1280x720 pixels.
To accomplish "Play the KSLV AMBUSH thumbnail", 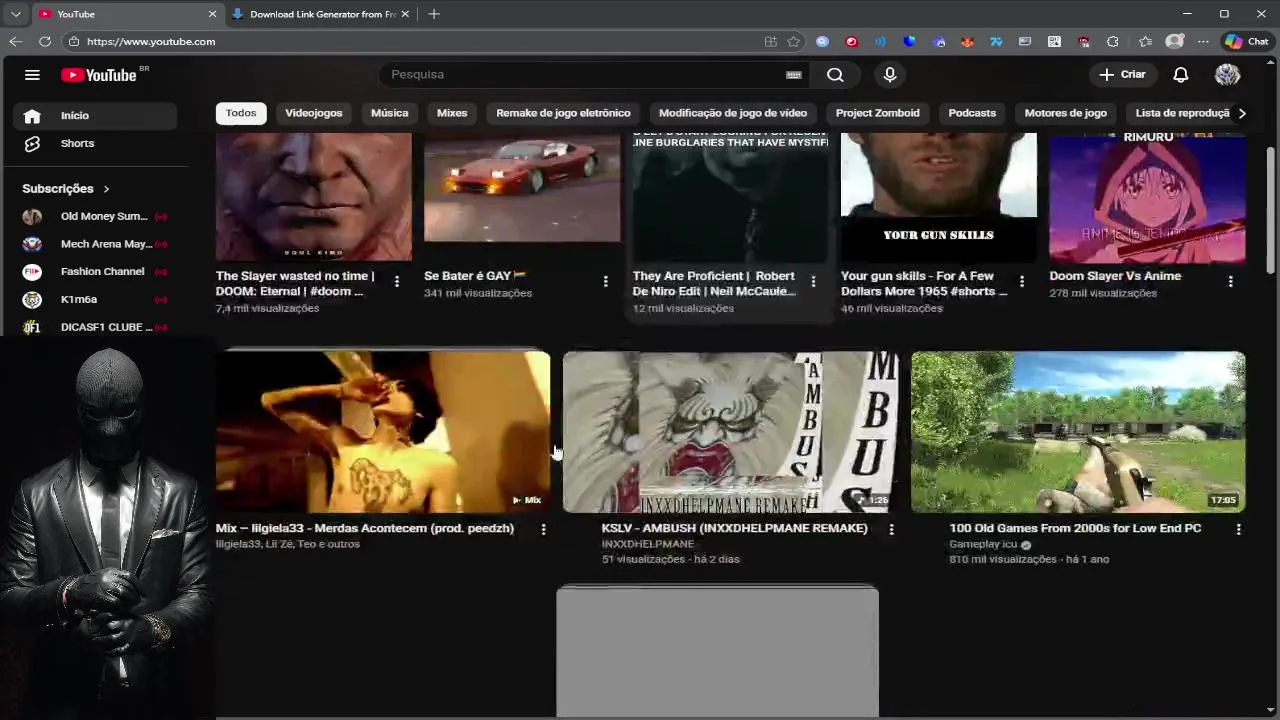I will 730,432.
